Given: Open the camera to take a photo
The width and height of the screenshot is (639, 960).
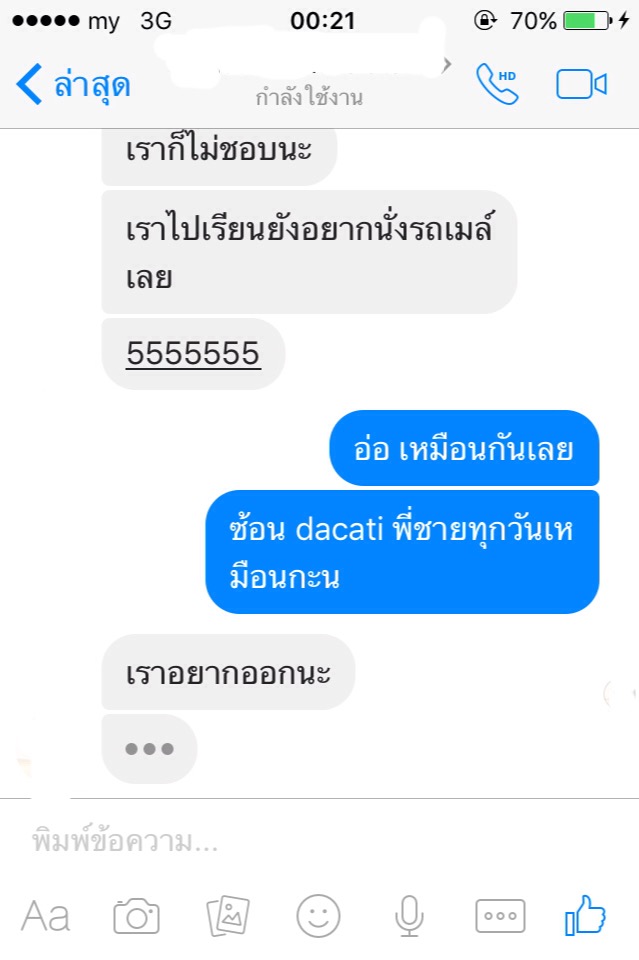Looking at the screenshot, I should point(136,917).
